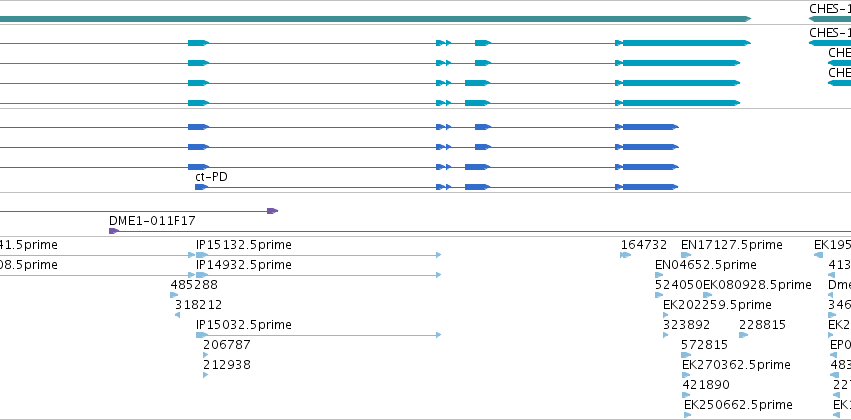Click the EN17127.5prime label
The height and width of the screenshot is (420, 851).
coord(732,245)
